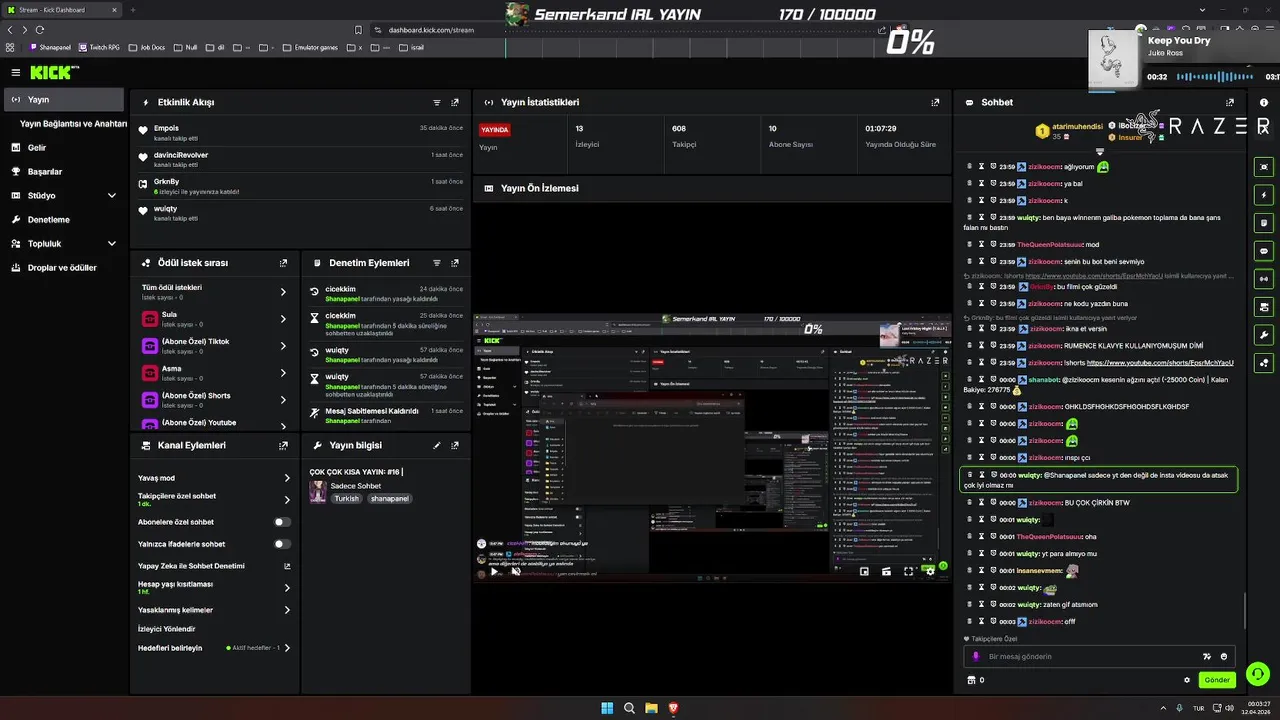Image resolution: width=1280 pixels, height=720 pixels.
Task: Open the Sula reward chevron
Action: 283,319
